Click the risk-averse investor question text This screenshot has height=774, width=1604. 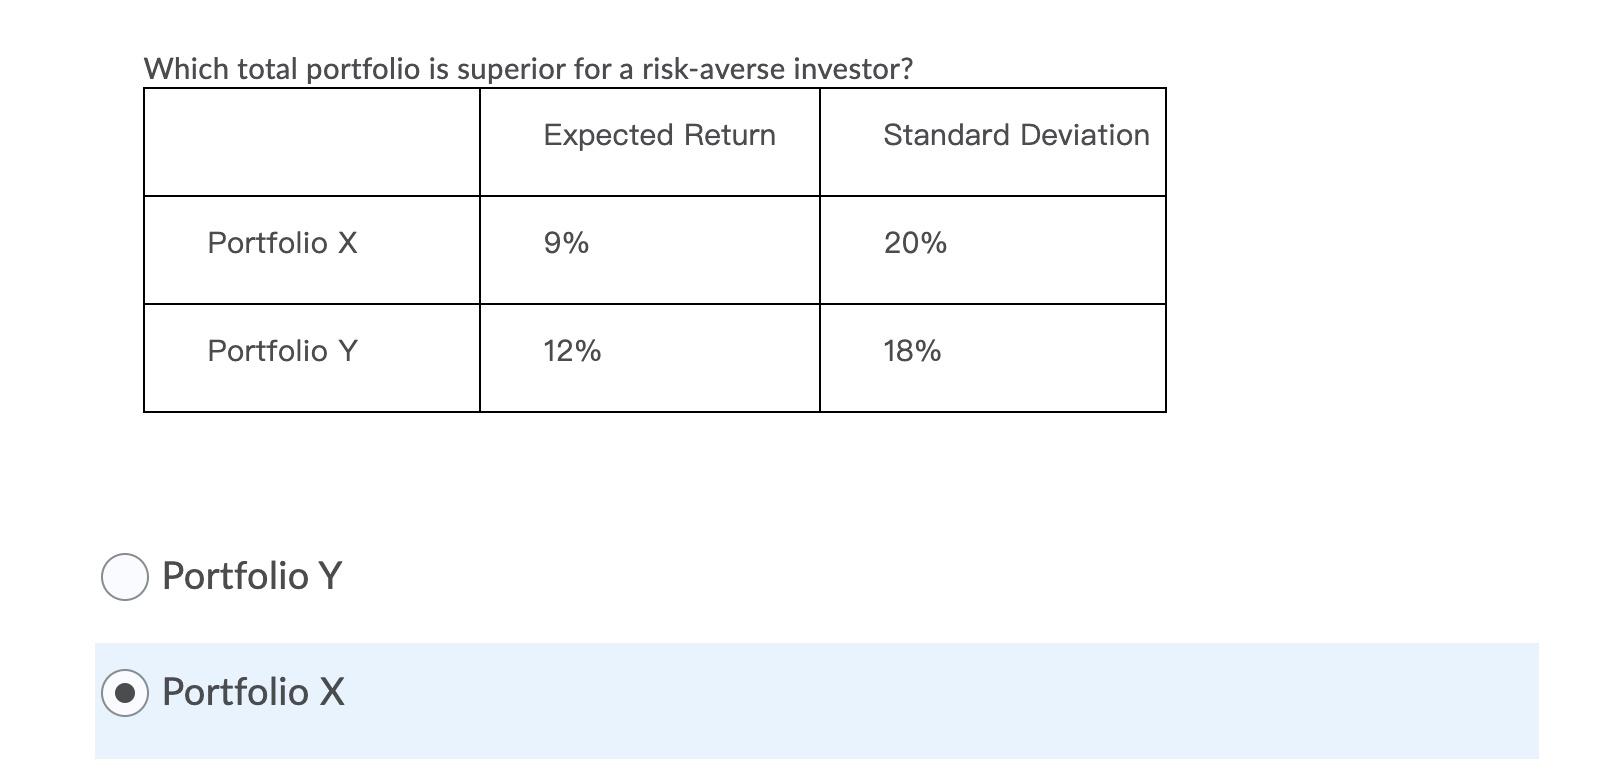527,68
